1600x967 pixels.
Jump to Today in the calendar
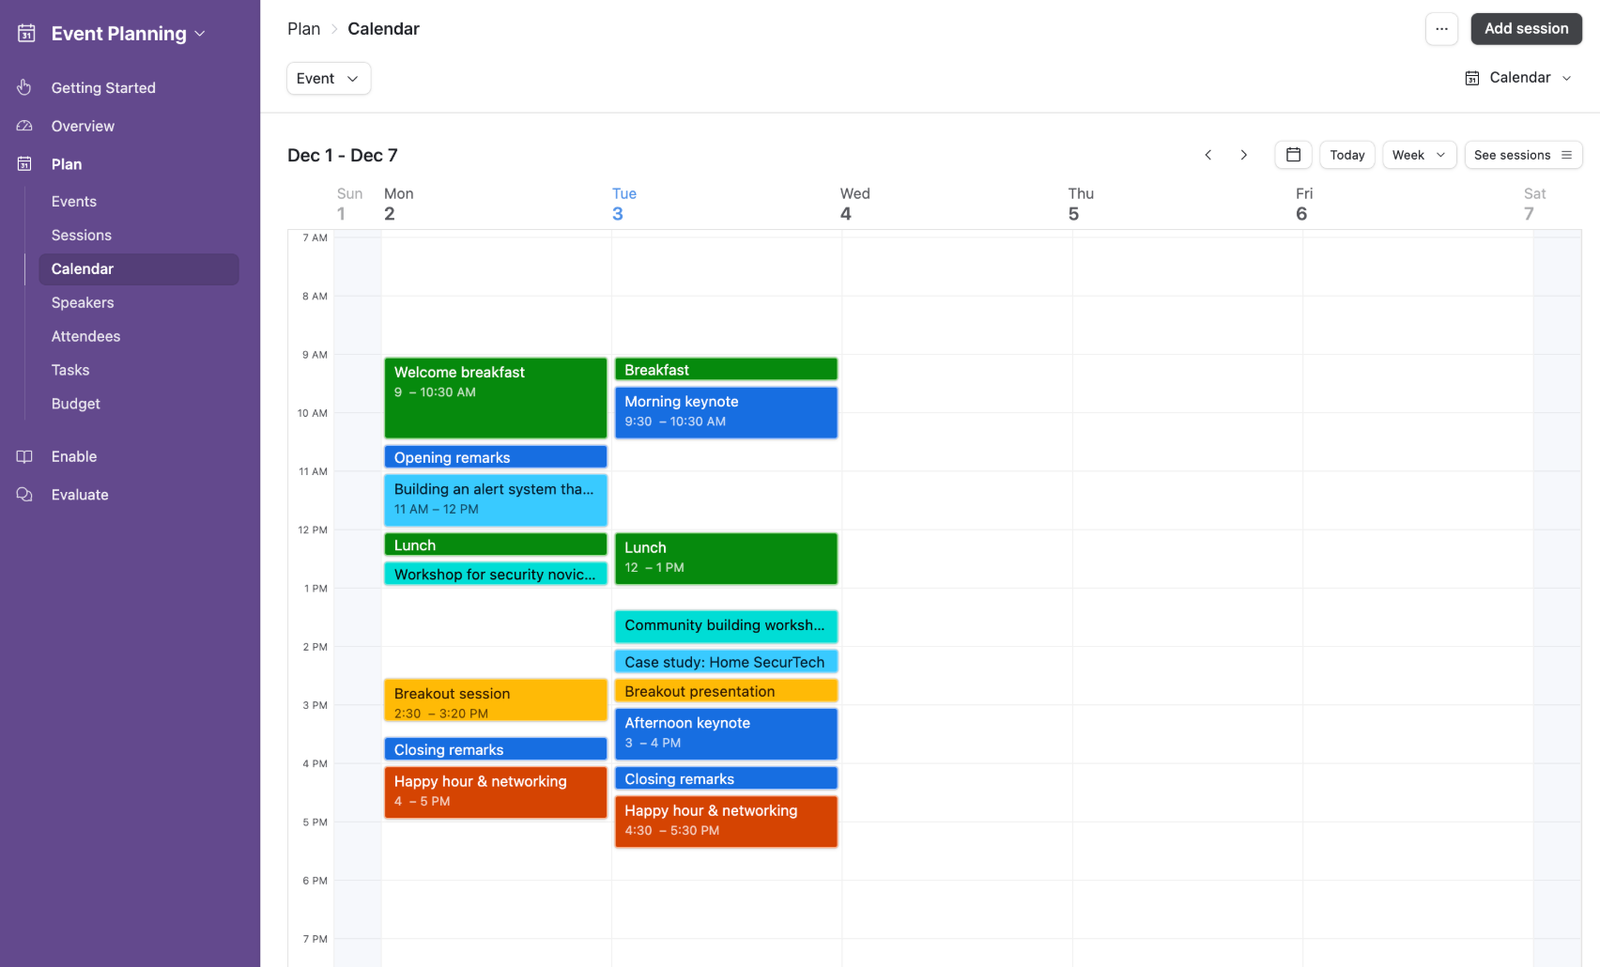tap(1347, 155)
